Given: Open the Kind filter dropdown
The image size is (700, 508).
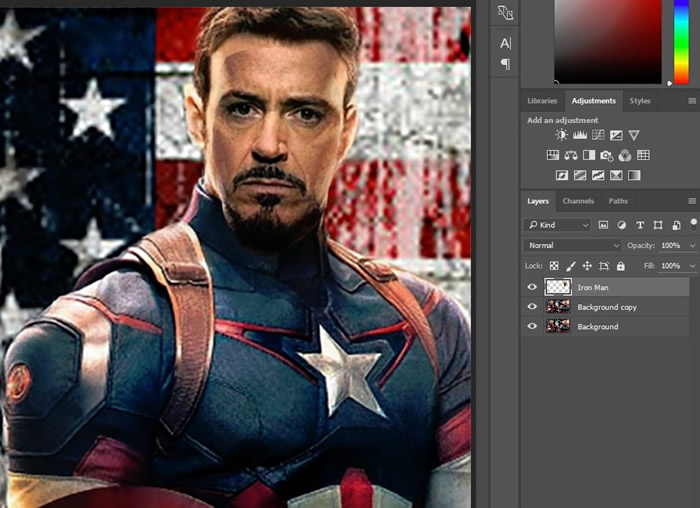Looking at the screenshot, I should 558,225.
